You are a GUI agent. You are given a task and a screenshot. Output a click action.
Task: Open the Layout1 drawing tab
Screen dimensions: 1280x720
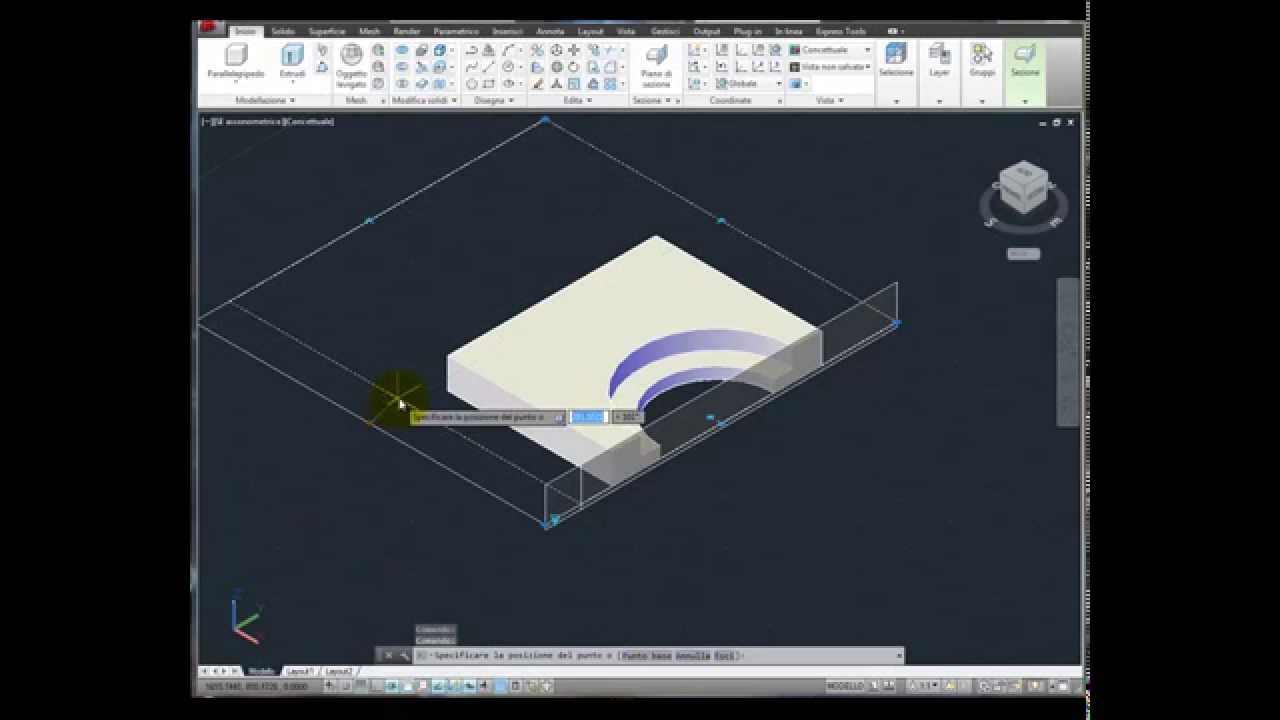coord(300,671)
